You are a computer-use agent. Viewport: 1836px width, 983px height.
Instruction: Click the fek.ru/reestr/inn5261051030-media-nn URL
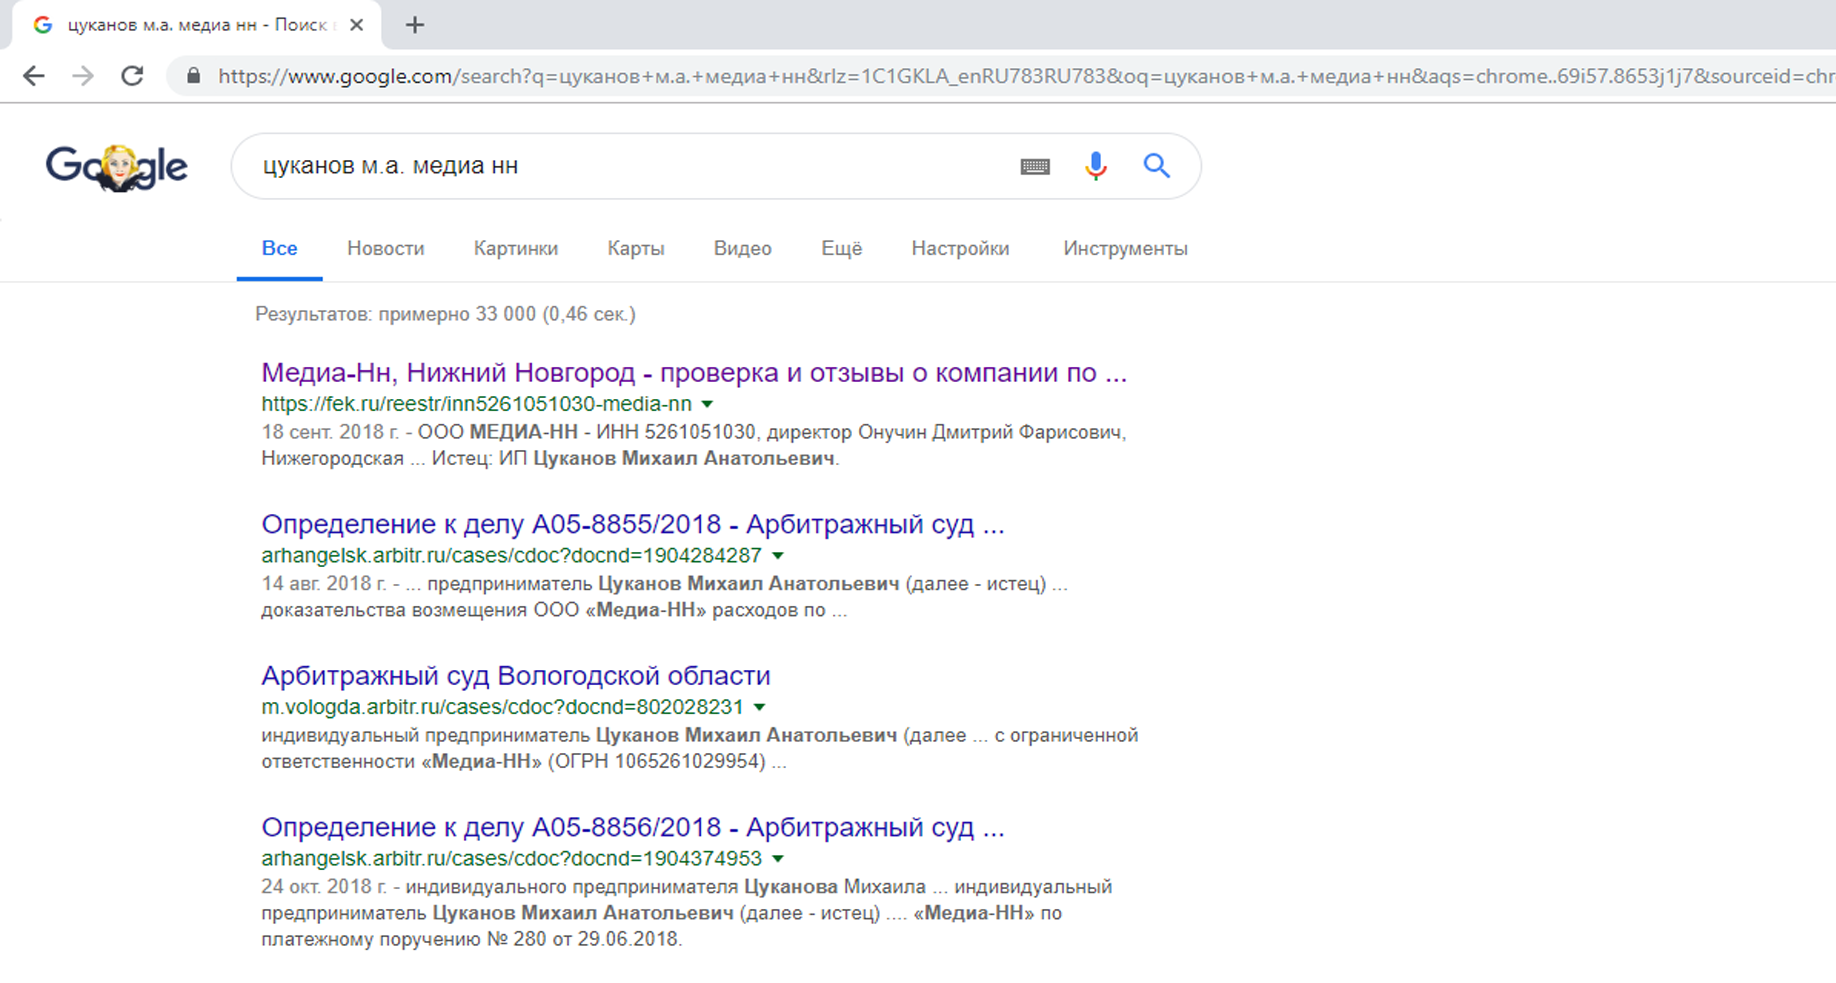(477, 404)
